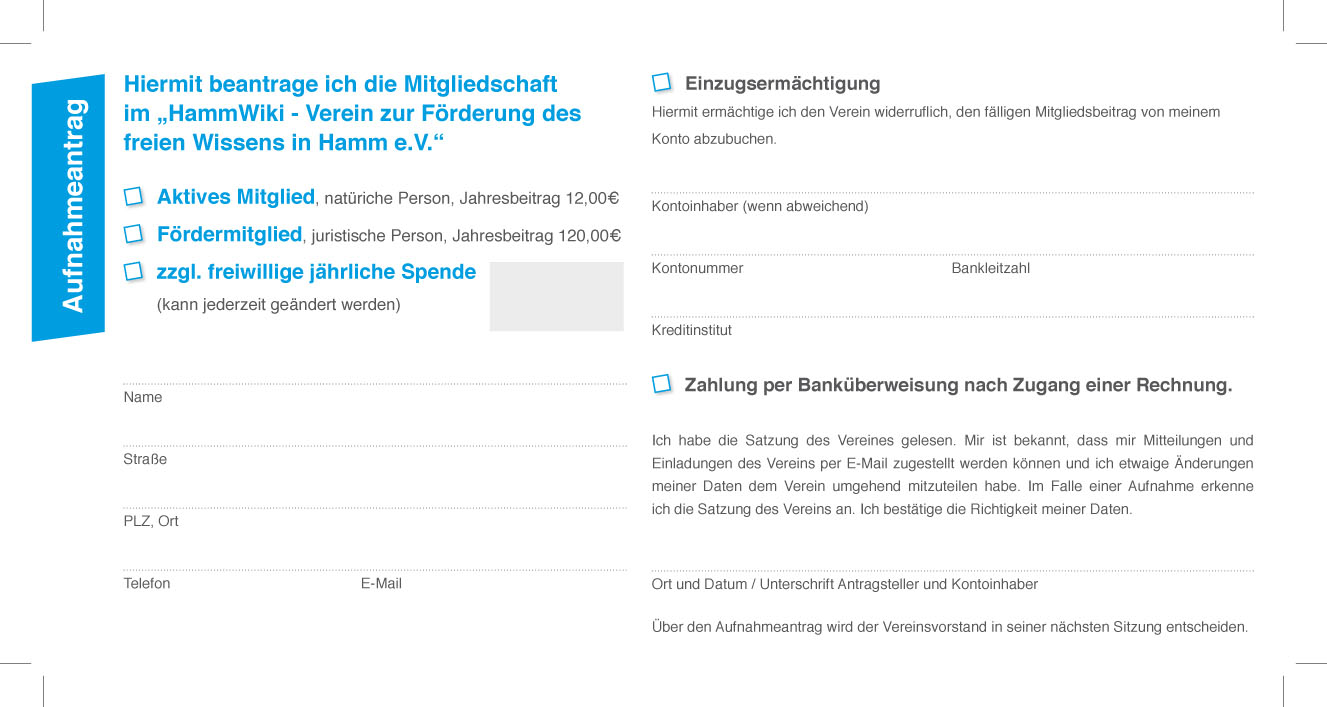
Task: Check the Aktives Mitglied checkbox
Action: click(x=133, y=197)
